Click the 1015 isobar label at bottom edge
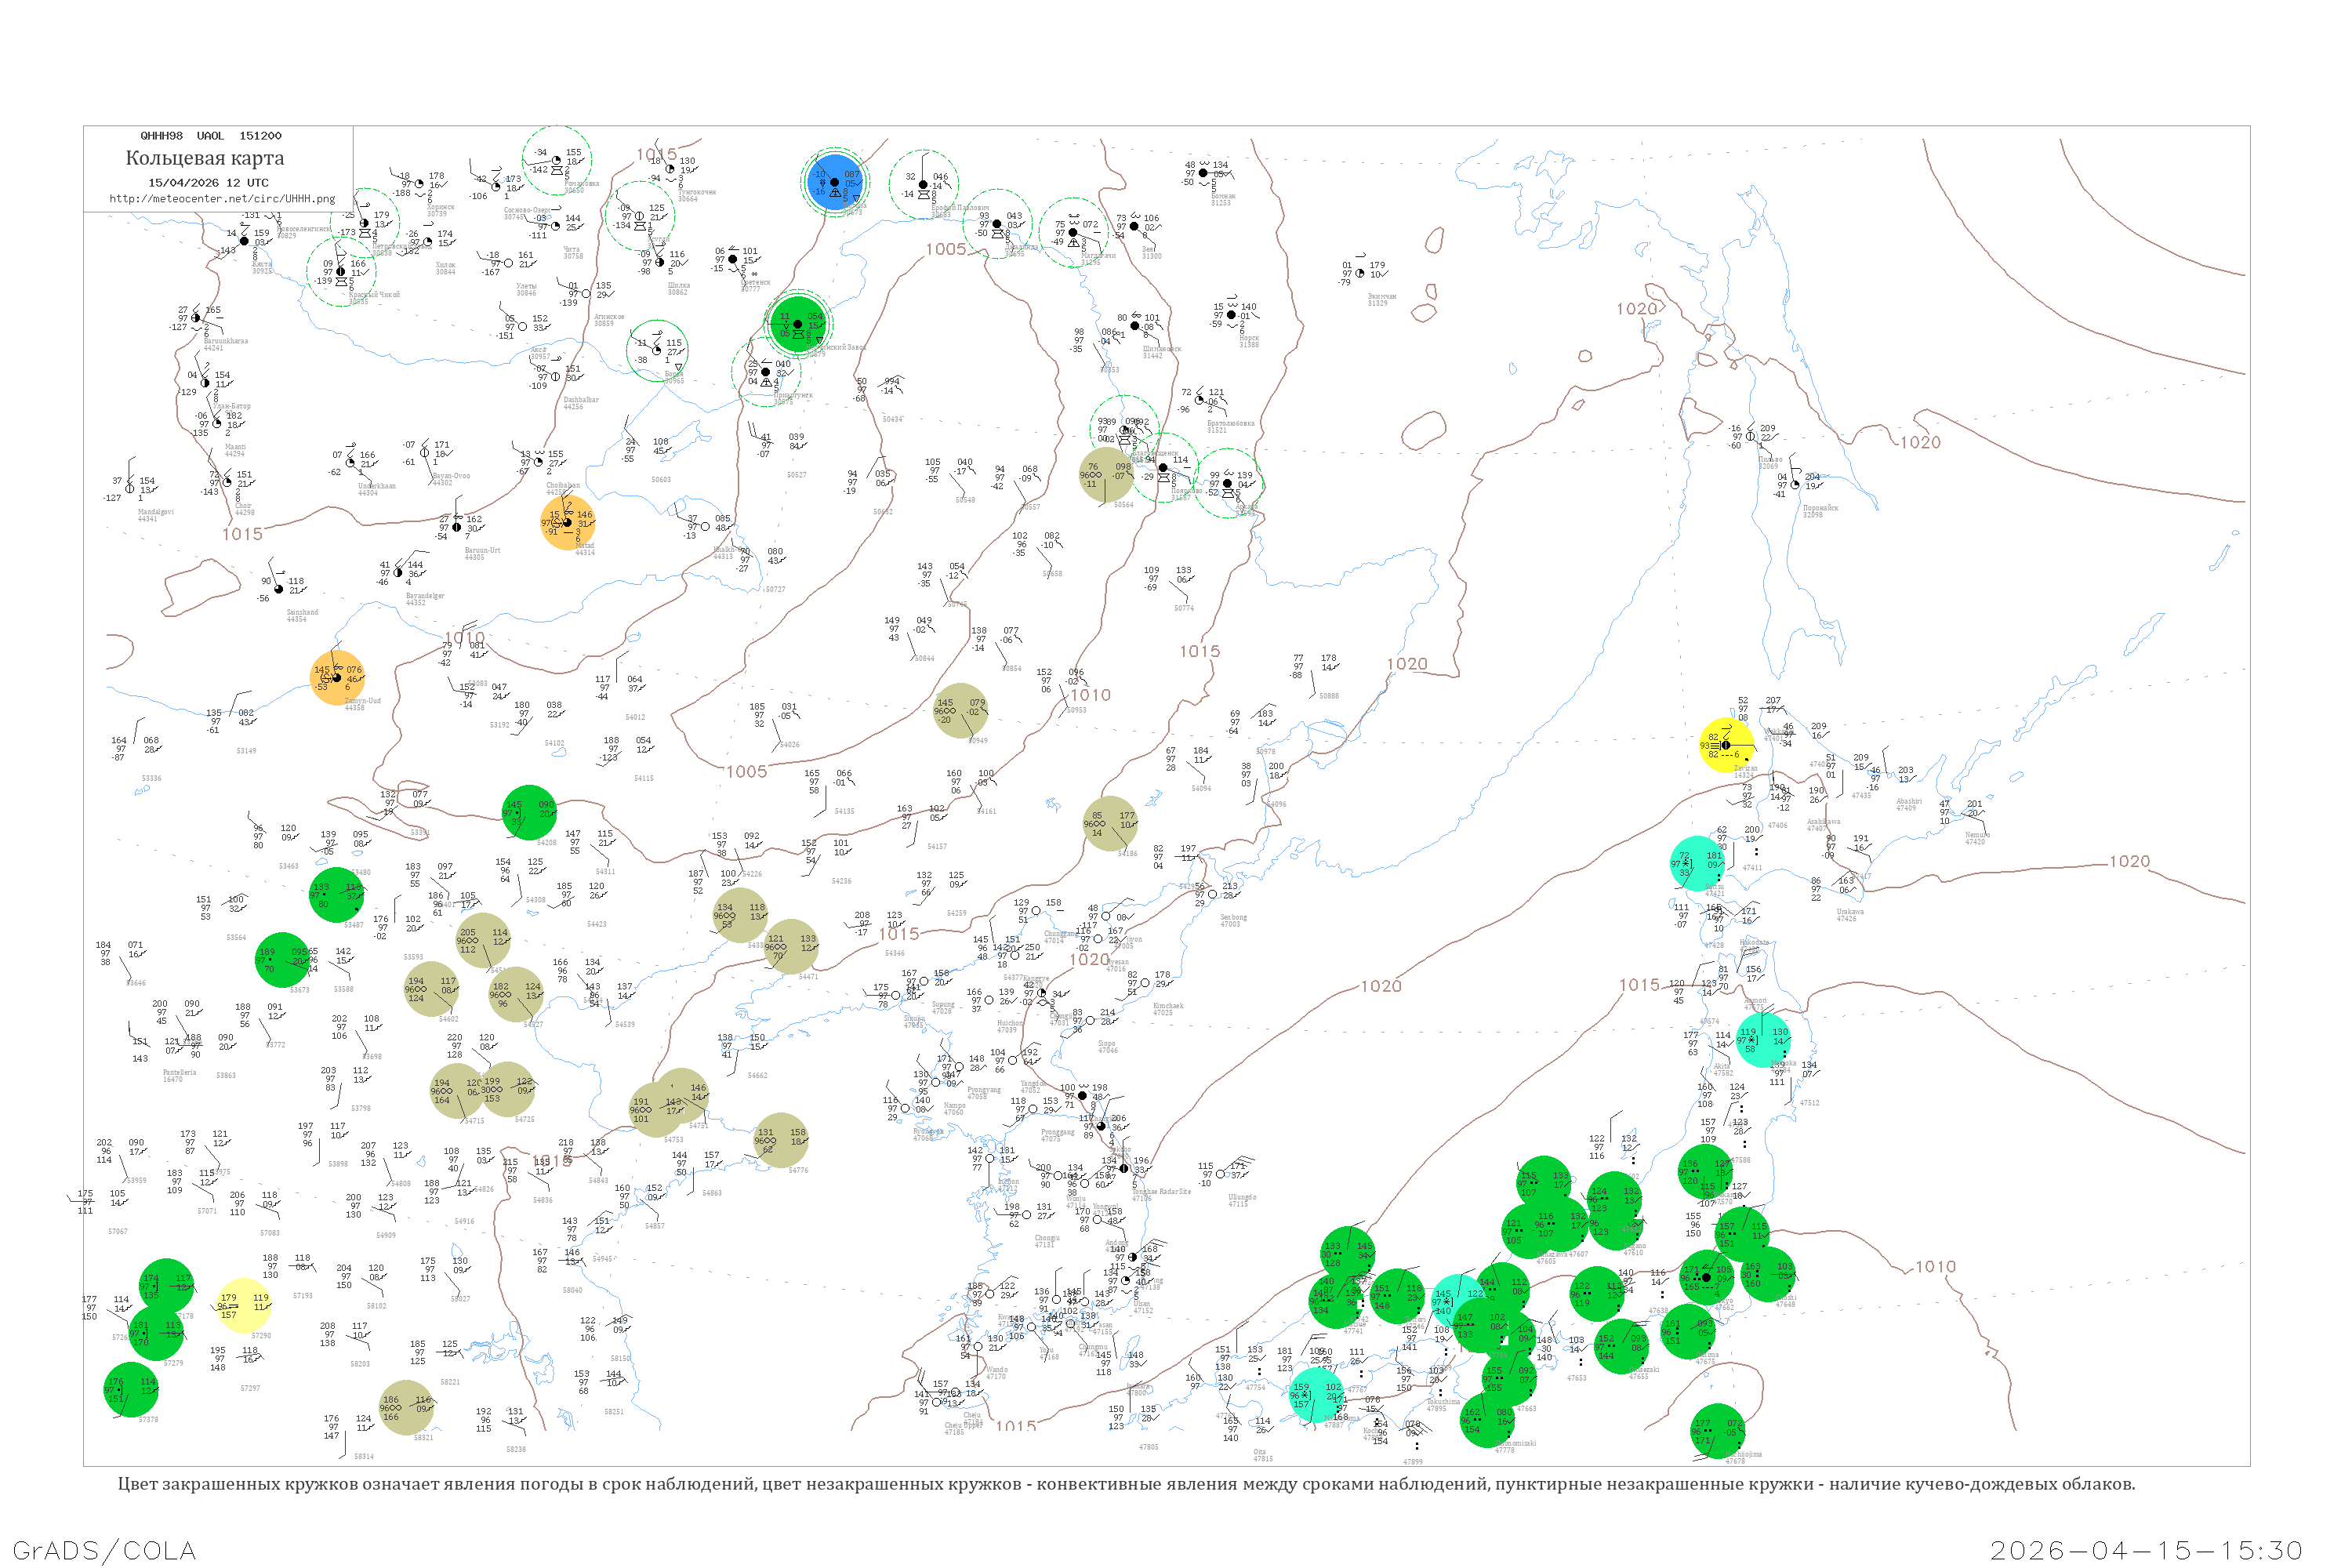 [1016, 1426]
